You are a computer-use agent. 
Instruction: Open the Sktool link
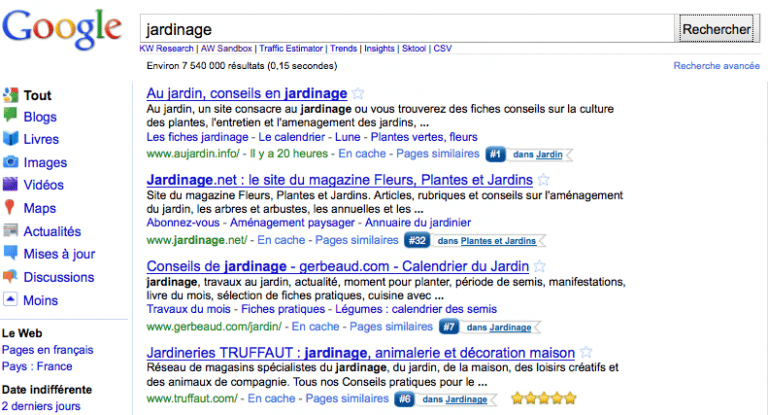414,49
